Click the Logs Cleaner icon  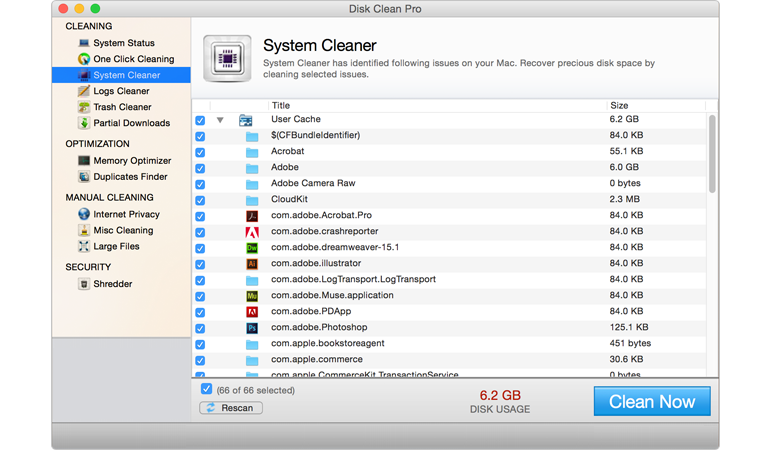pos(84,91)
